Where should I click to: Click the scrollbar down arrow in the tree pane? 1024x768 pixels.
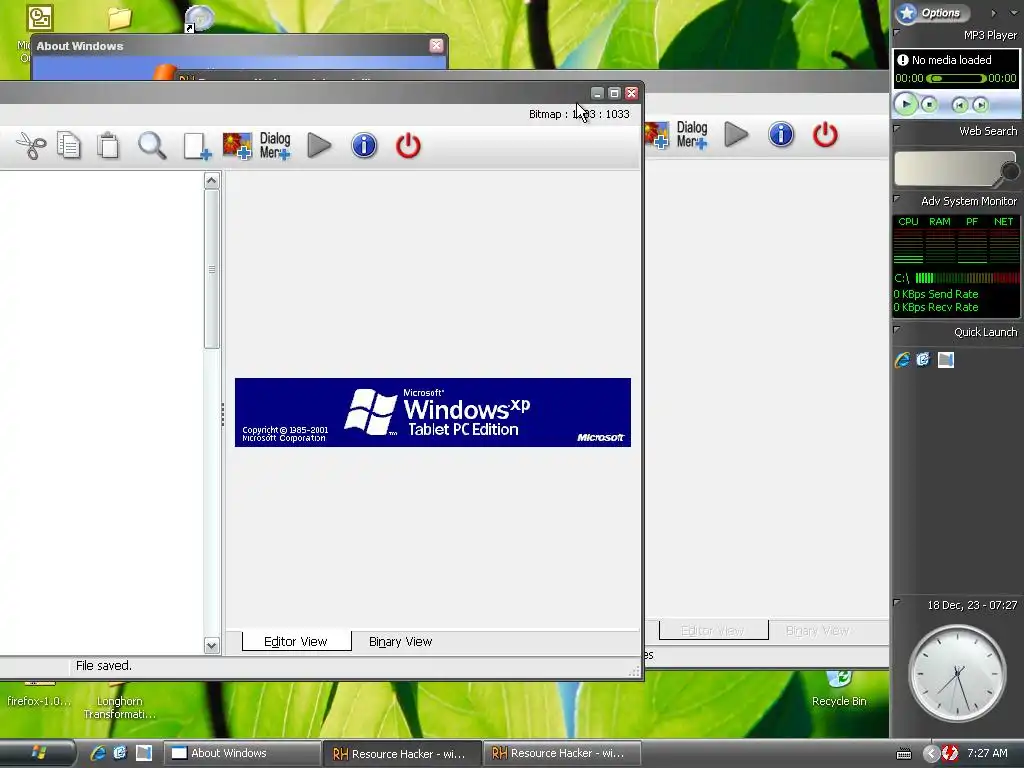212,645
